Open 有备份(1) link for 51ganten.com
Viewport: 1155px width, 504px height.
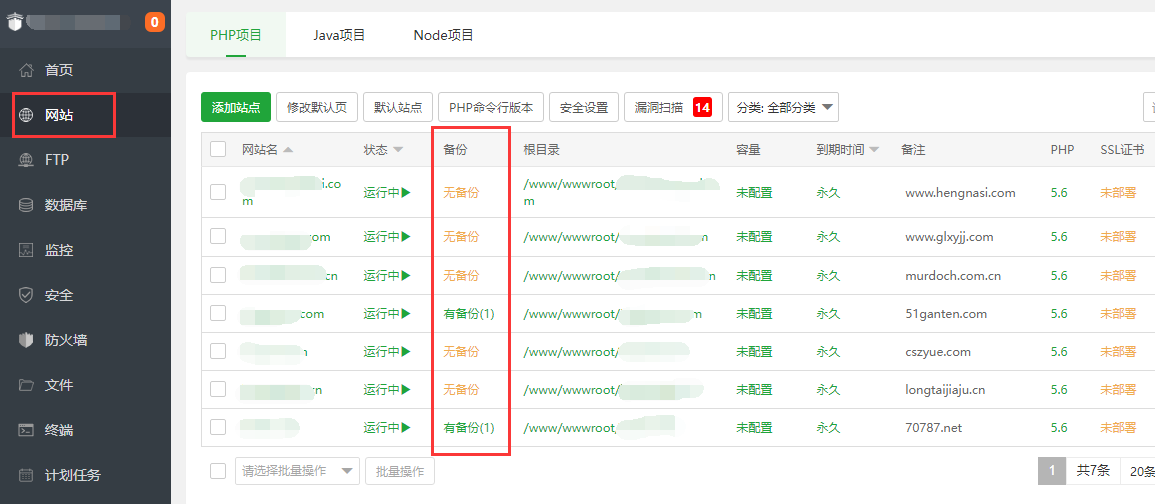[x=468, y=314]
